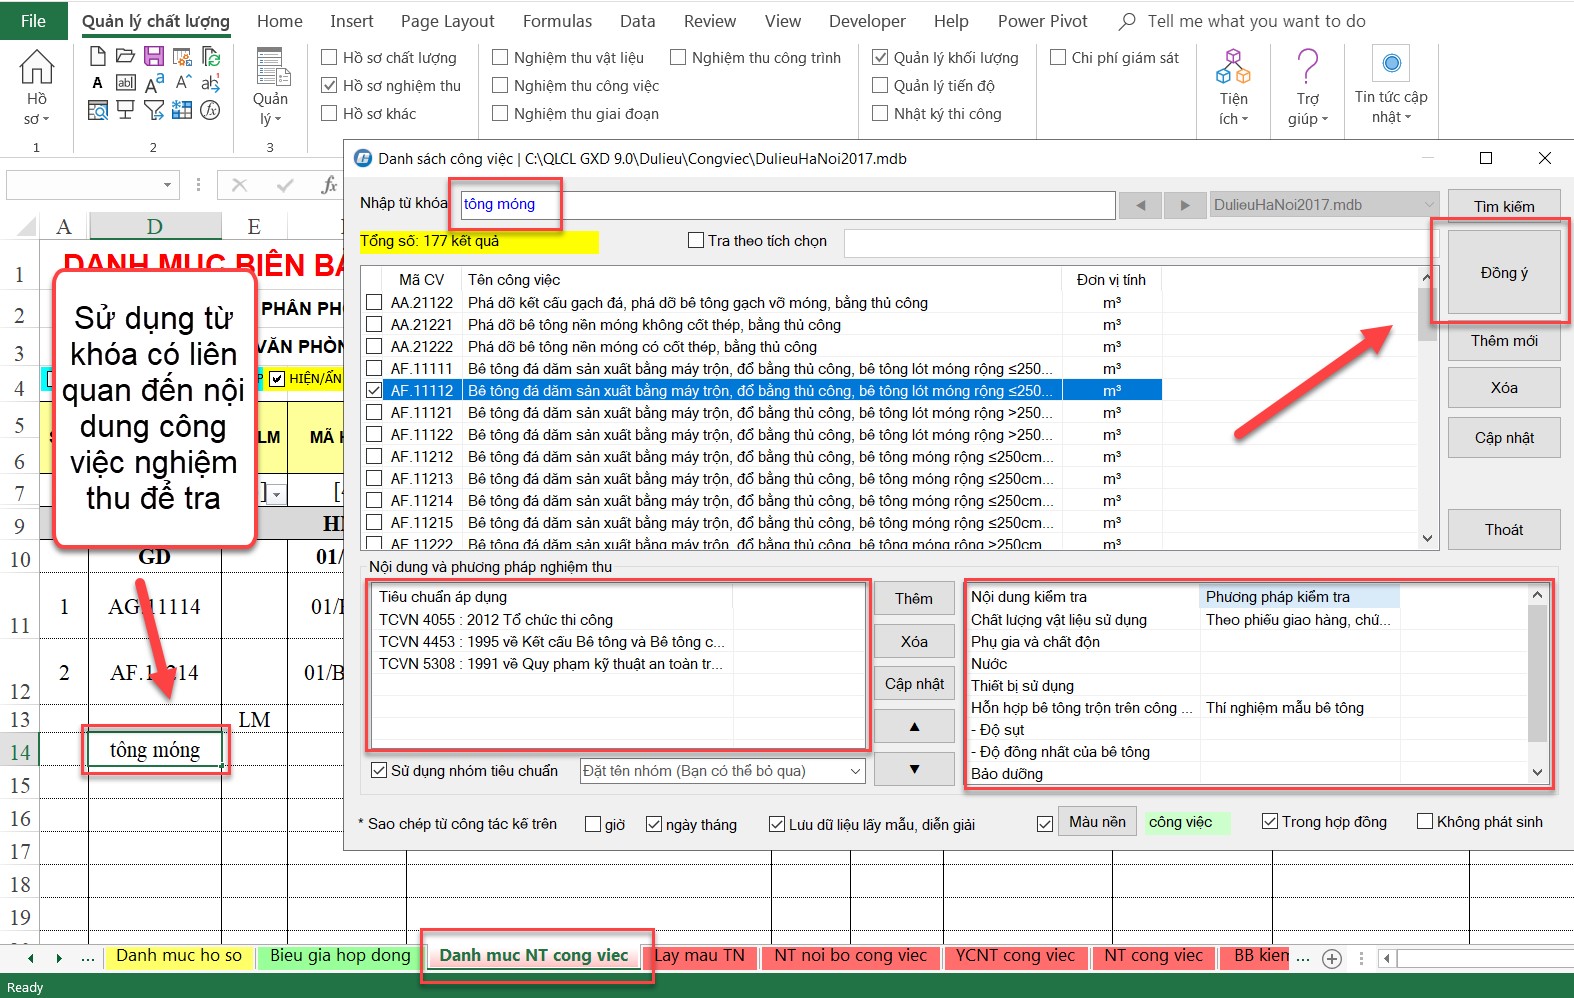Open the NT noi bo cong viec sheet
This screenshot has width=1574, height=998.
(x=850, y=956)
